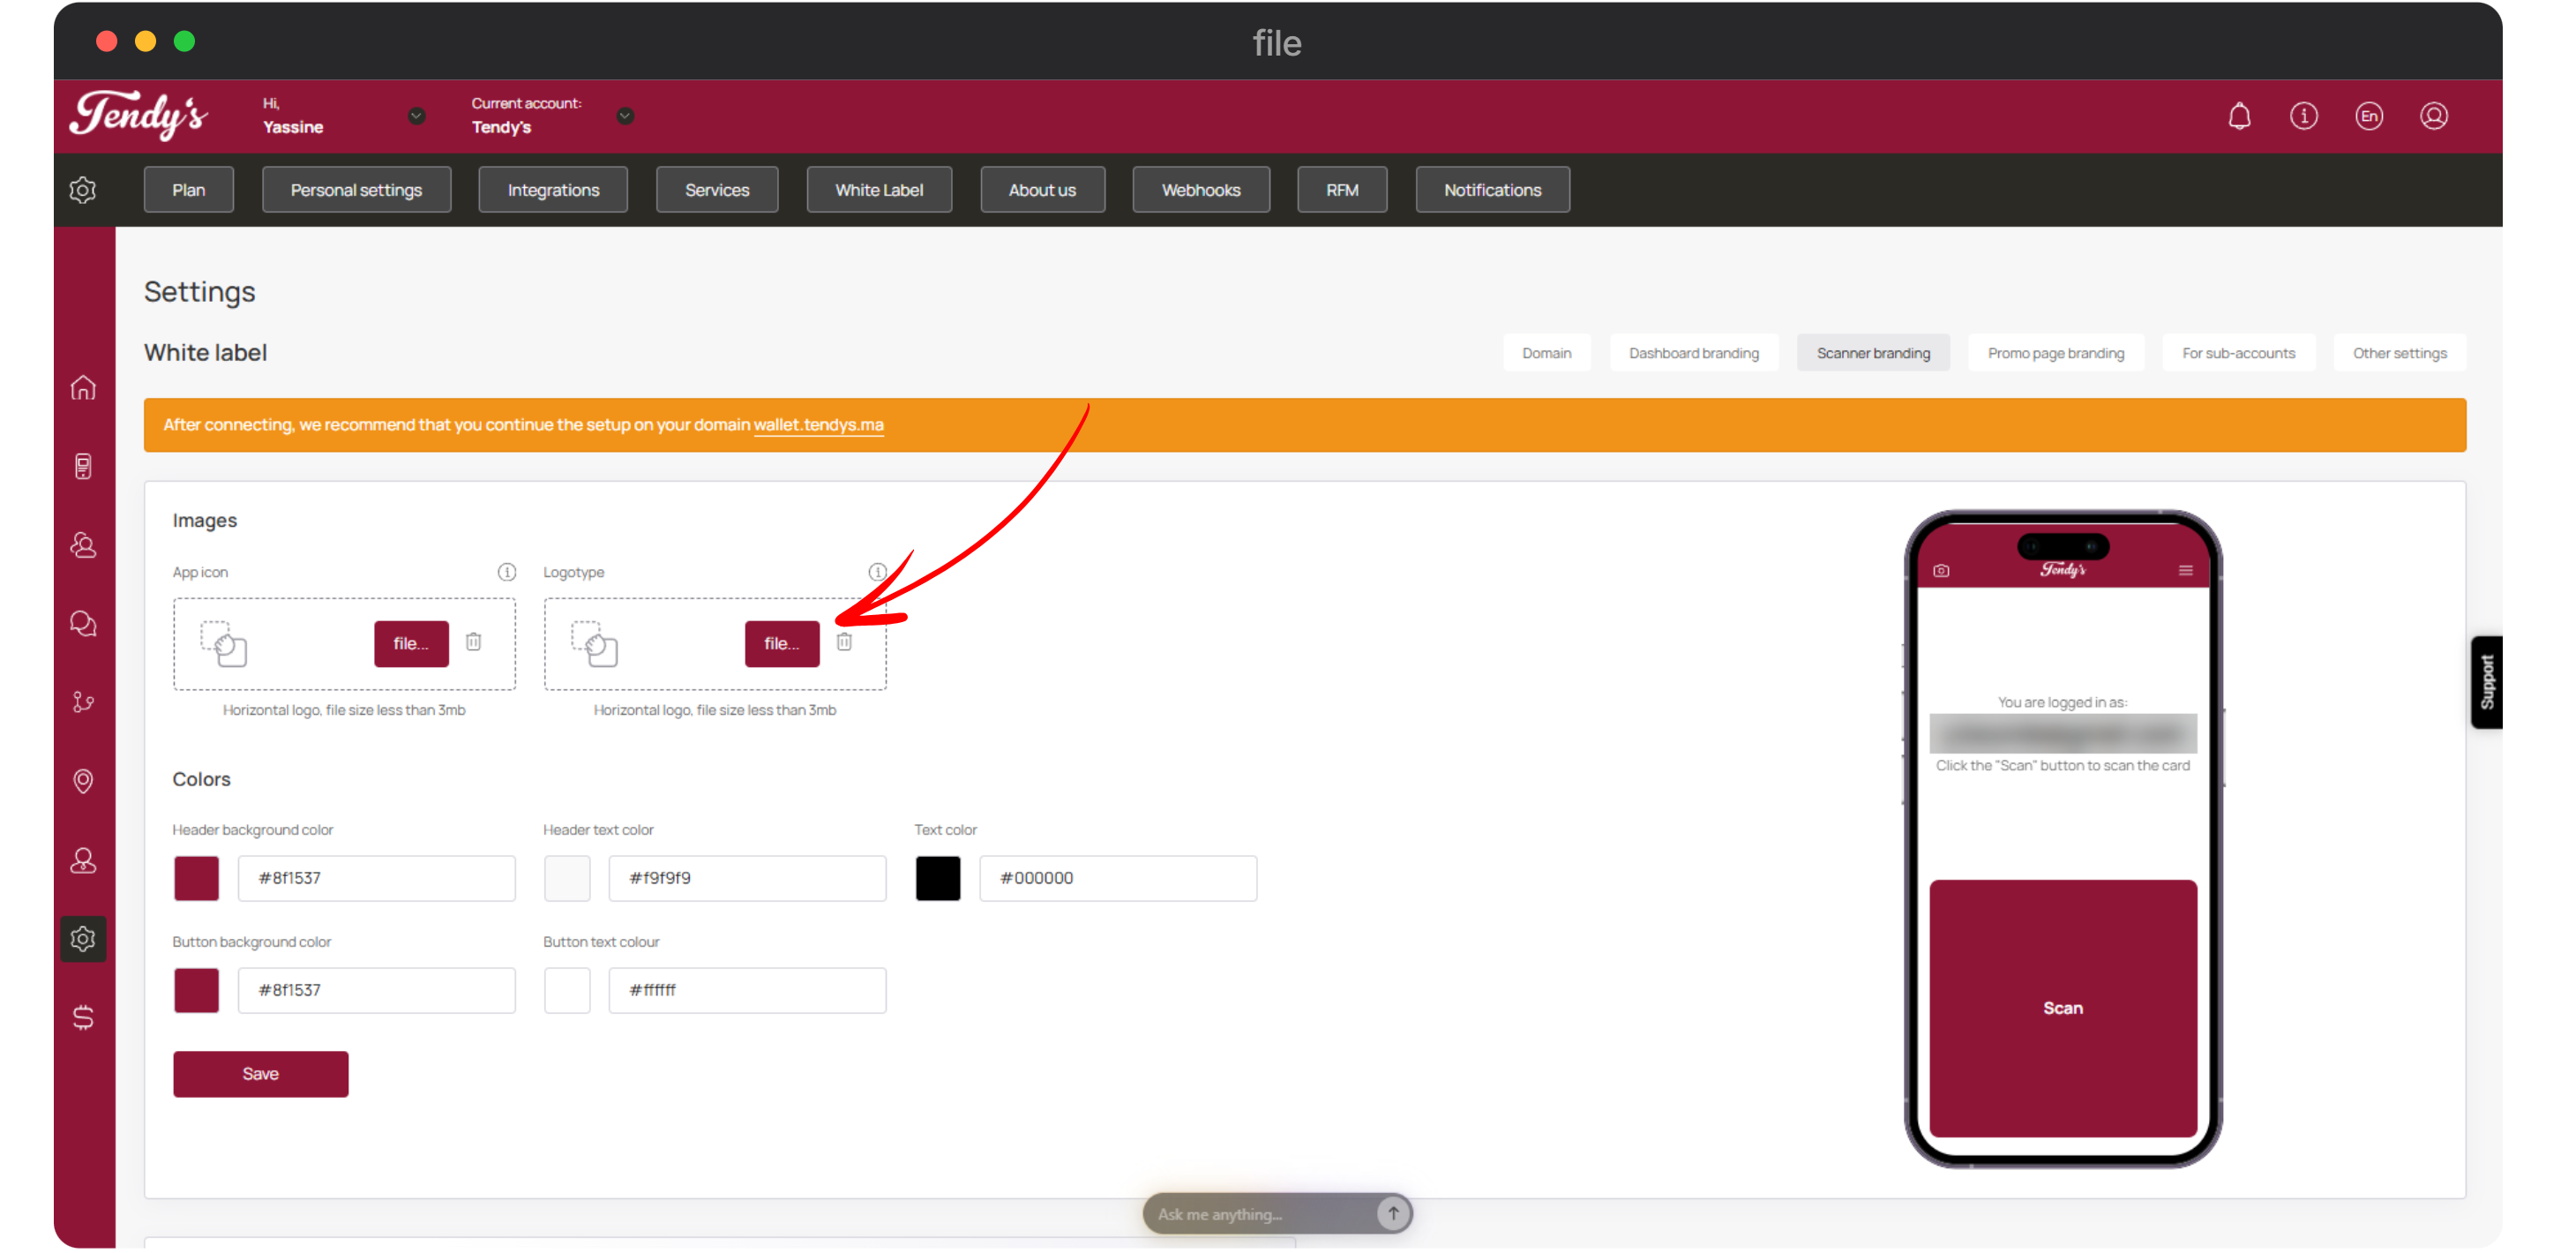Open the location pin icon in sidebar
The height and width of the screenshot is (1253, 2576).
click(x=83, y=780)
